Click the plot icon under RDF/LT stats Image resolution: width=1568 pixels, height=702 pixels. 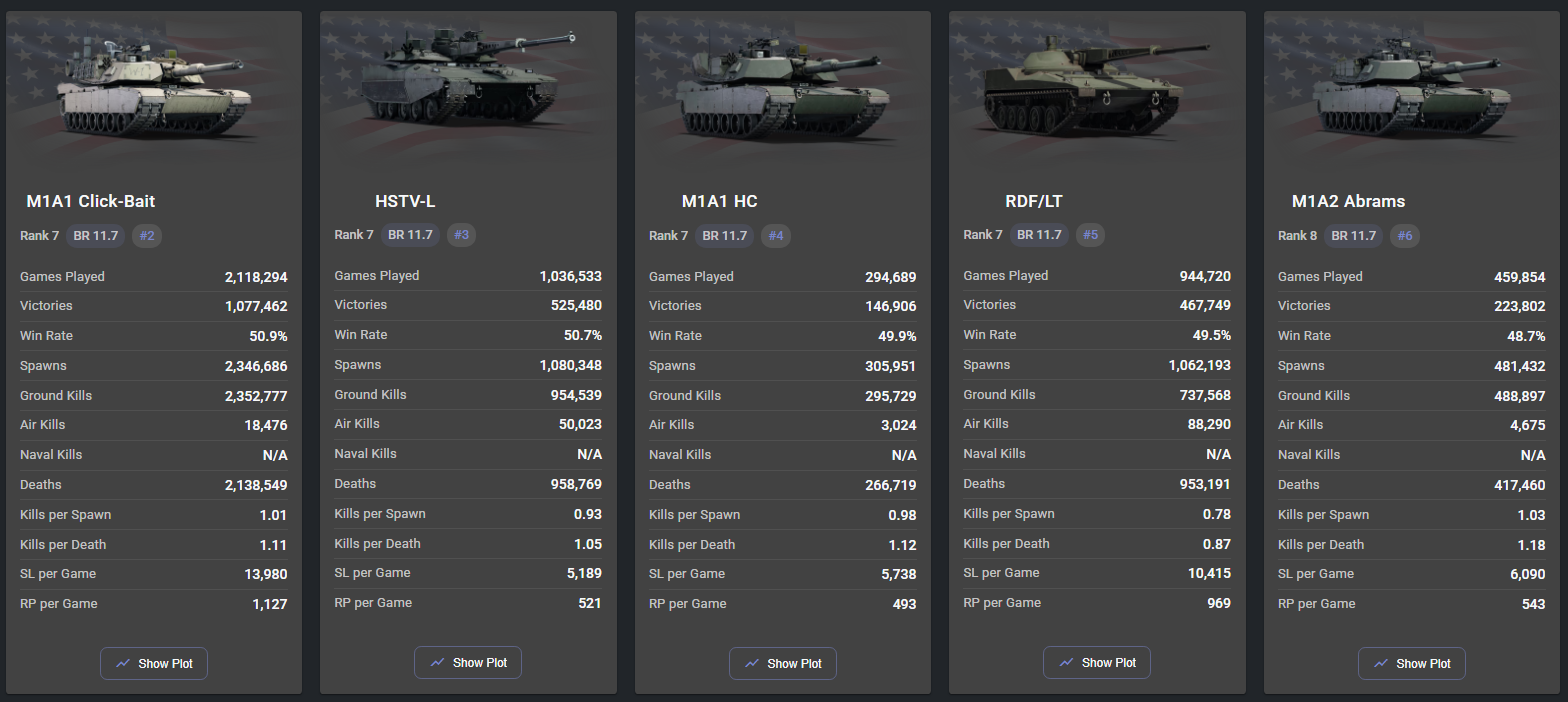pos(1066,662)
